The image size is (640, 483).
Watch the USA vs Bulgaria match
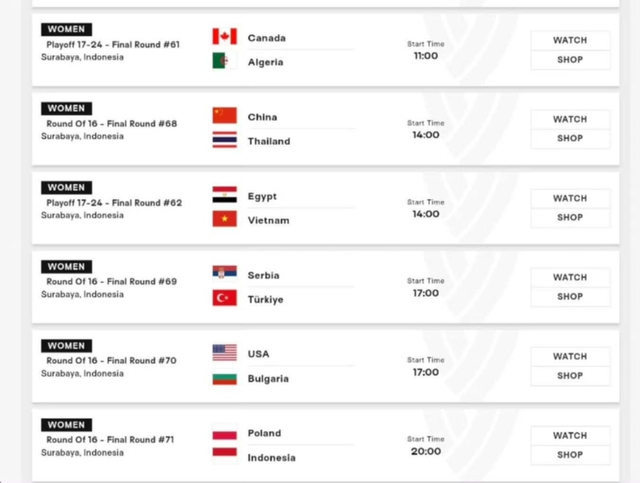click(570, 356)
